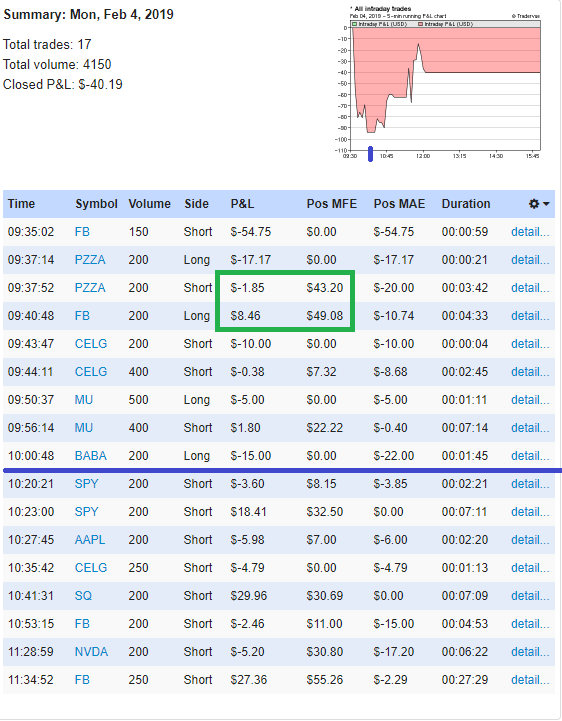Open FB symbol link at 09:40:48
Image resolution: width=562 pixels, height=721 pixels.
pos(82,316)
